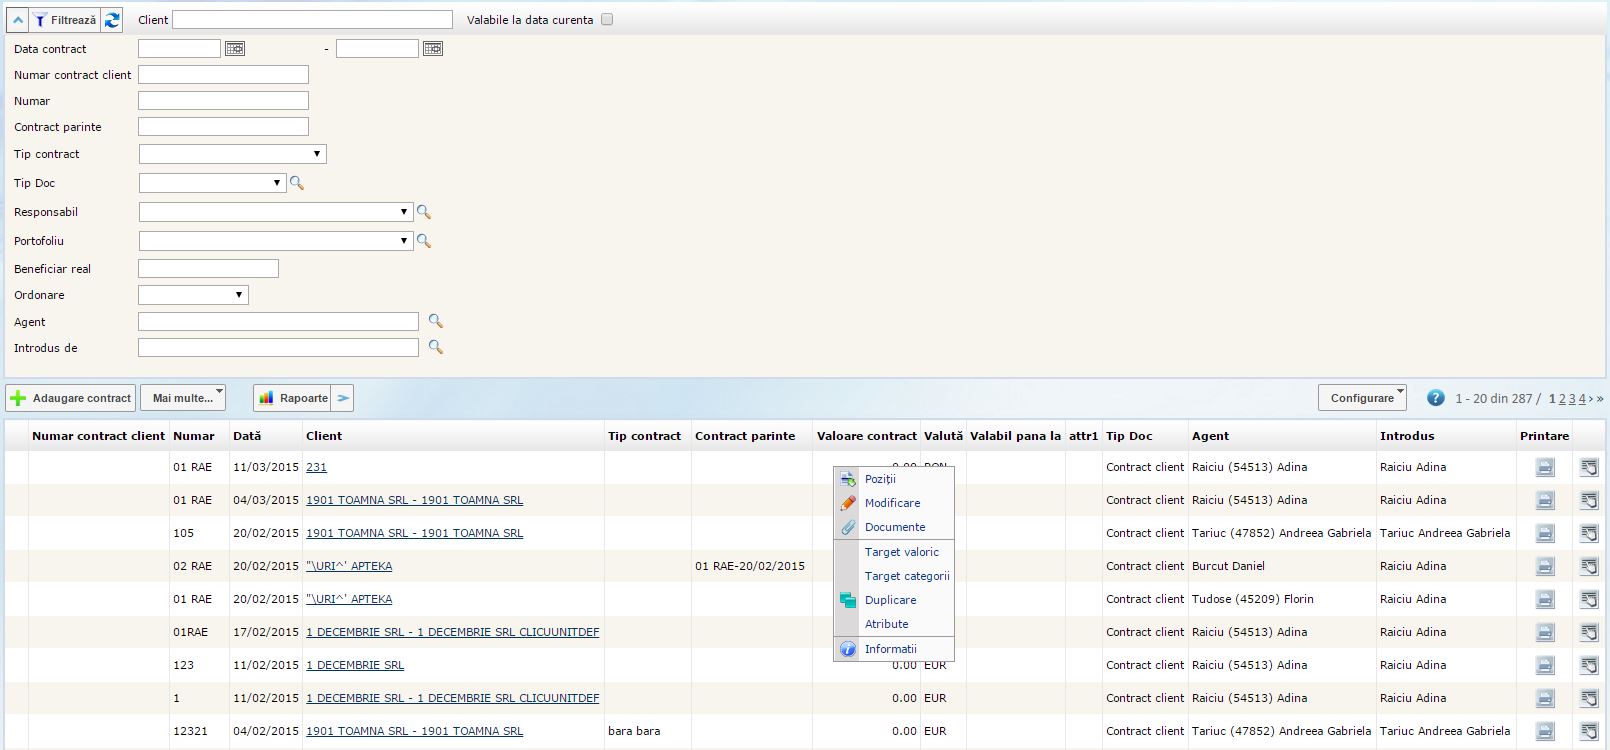The image size is (1610, 750).
Task: Click the refresh icon next to Filtrează
Action: (x=112, y=20)
